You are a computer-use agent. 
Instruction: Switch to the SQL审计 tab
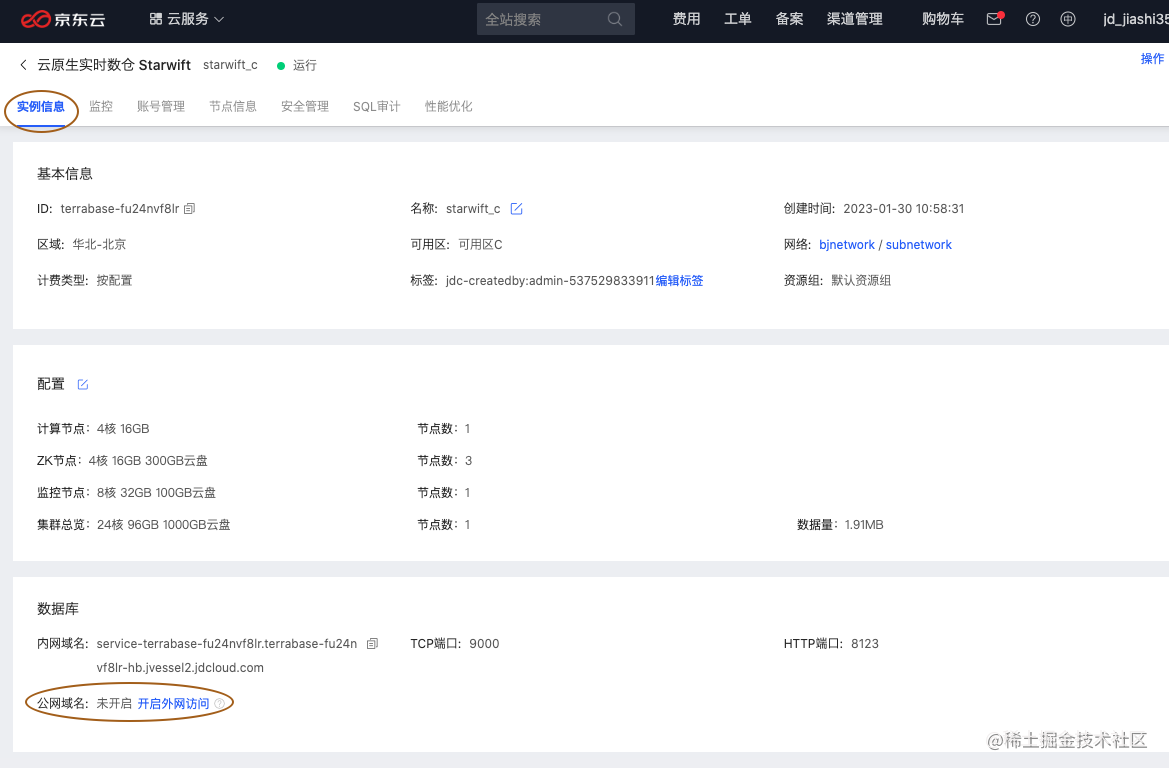pyautogui.click(x=376, y=107)
